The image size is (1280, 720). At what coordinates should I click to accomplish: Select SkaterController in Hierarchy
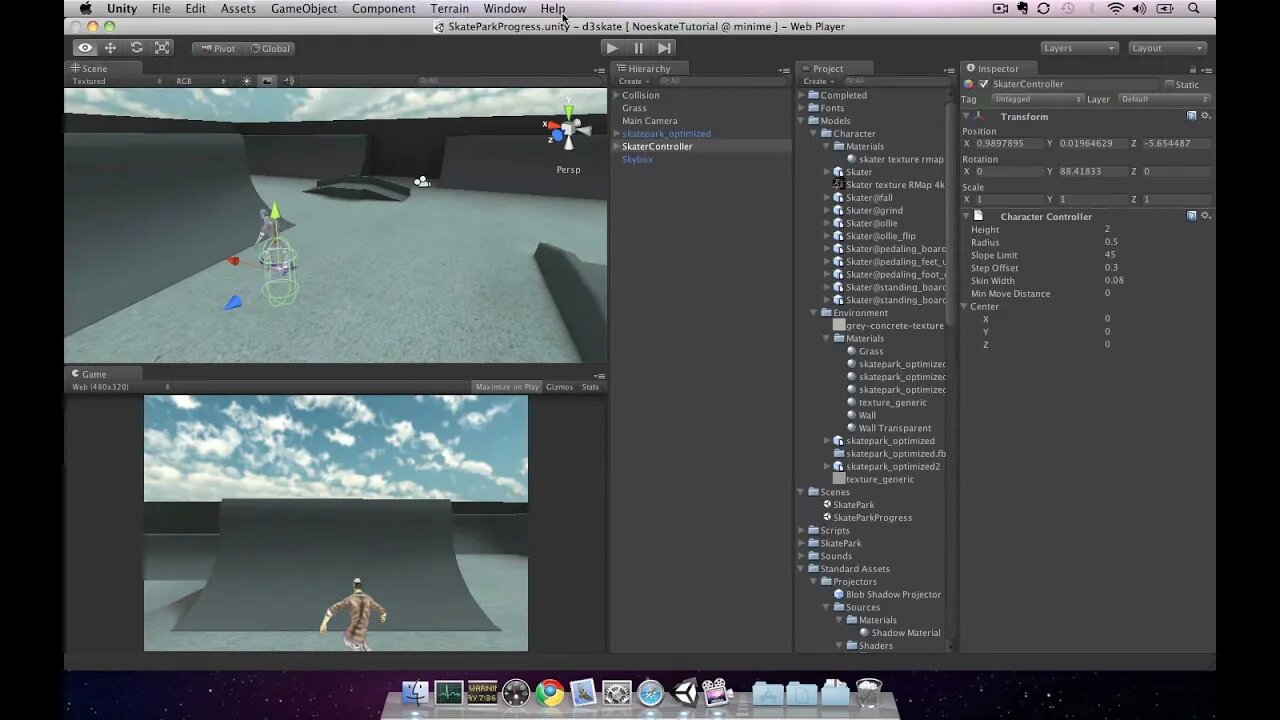701,146
